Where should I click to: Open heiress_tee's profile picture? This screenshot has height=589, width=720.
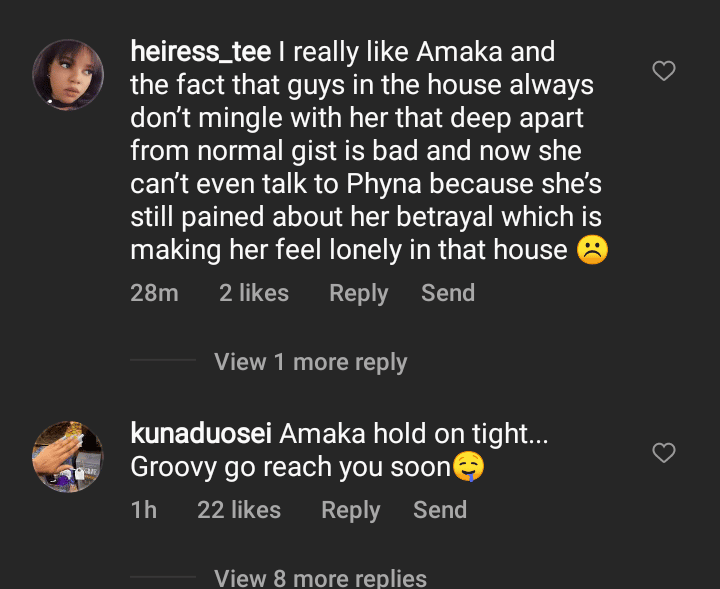pyautogui.click(x=68, y=75)
